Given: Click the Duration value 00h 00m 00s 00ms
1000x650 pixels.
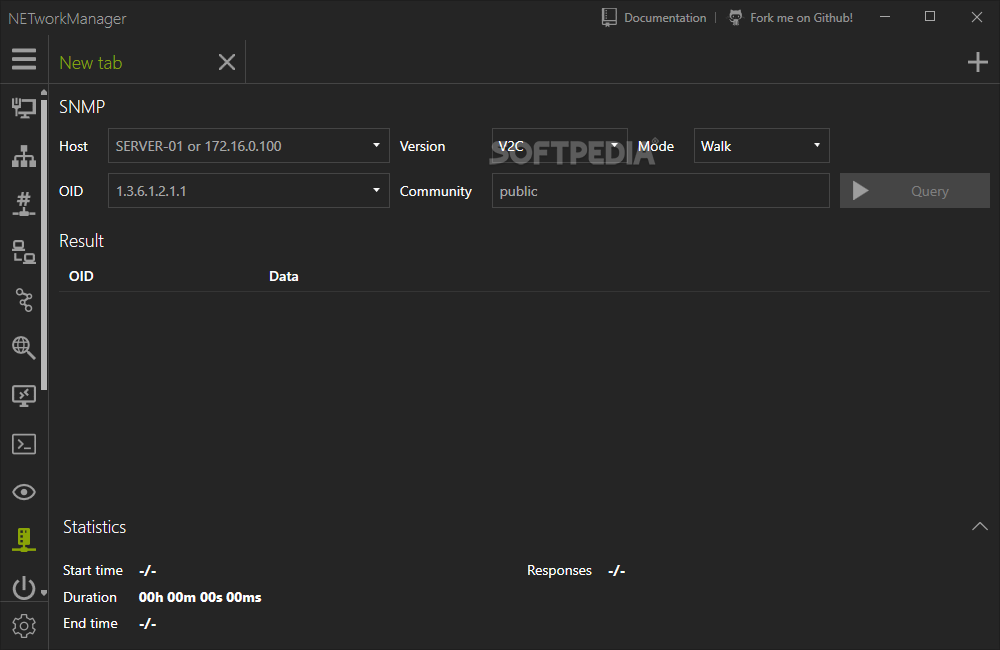Looking at the screenshot, I should click(200, 597).
